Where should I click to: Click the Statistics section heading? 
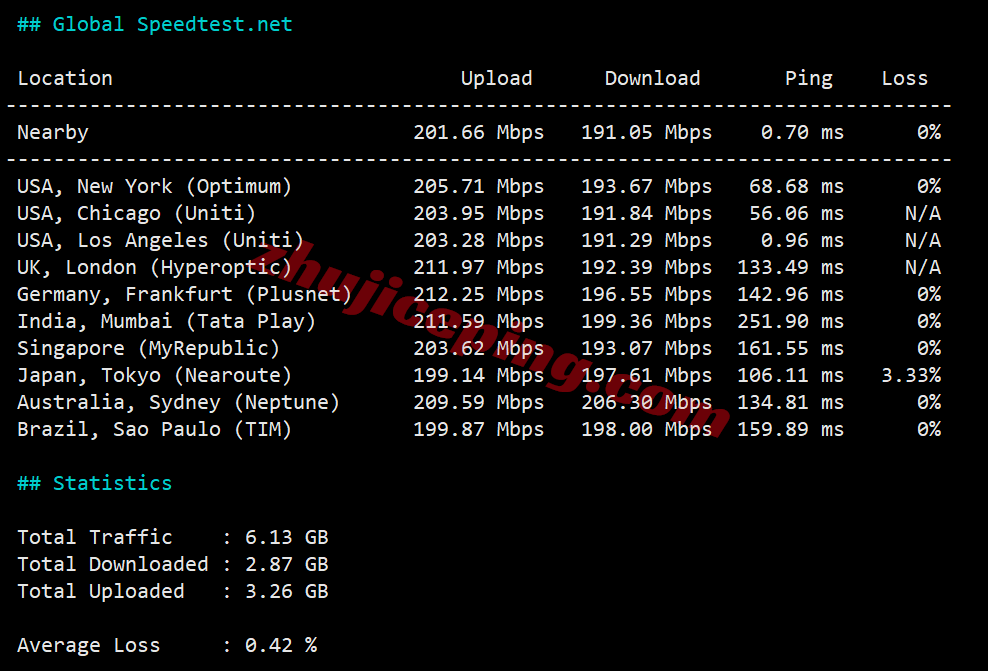click(95, 483)
